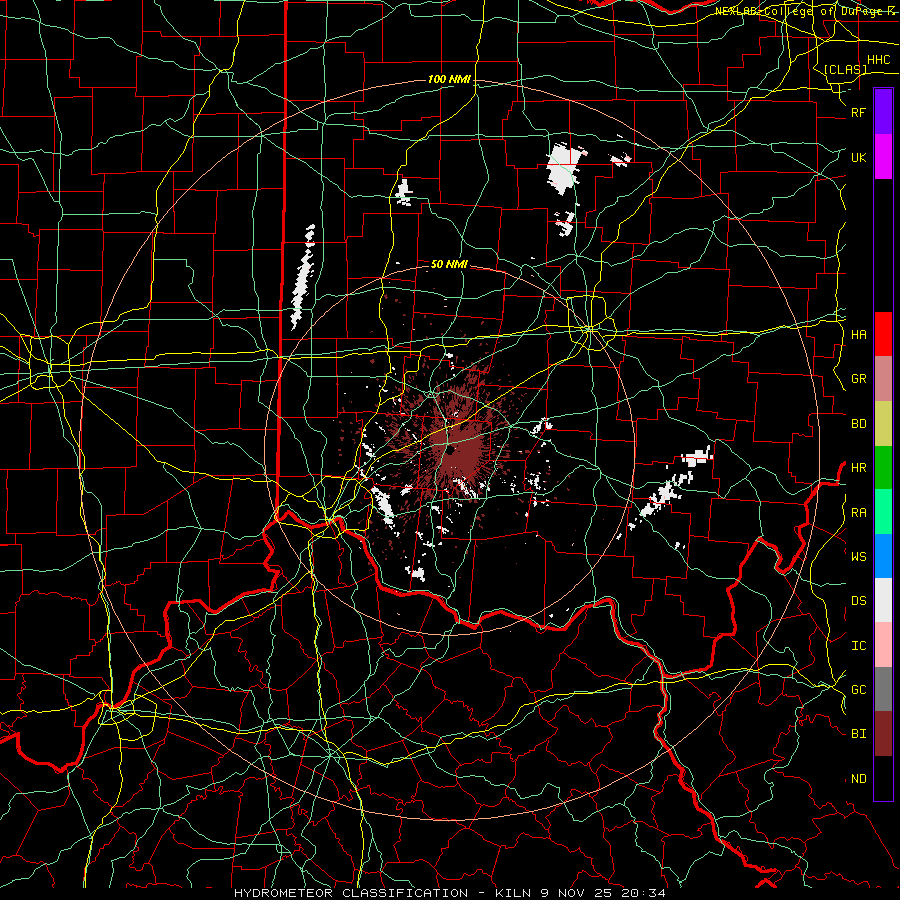
Task: Click the GC legend label
Action: 858,690
